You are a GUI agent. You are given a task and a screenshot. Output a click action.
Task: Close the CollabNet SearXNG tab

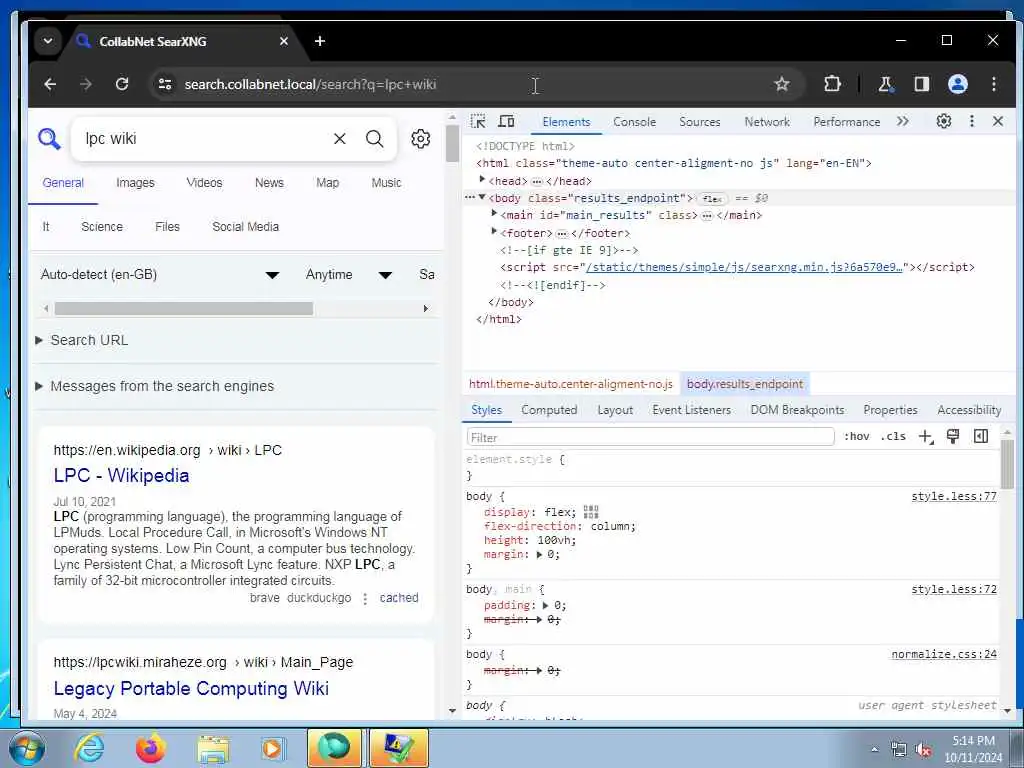[283, 41]
